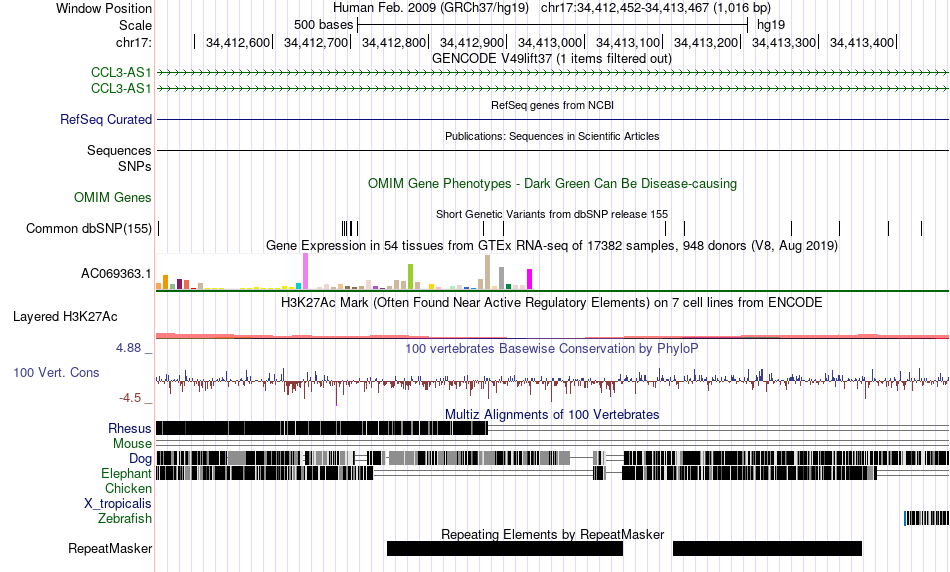This screenshot has width=950, height=572.
Task: Click the Common dbSNP(155) label
Action: [89, 228]
